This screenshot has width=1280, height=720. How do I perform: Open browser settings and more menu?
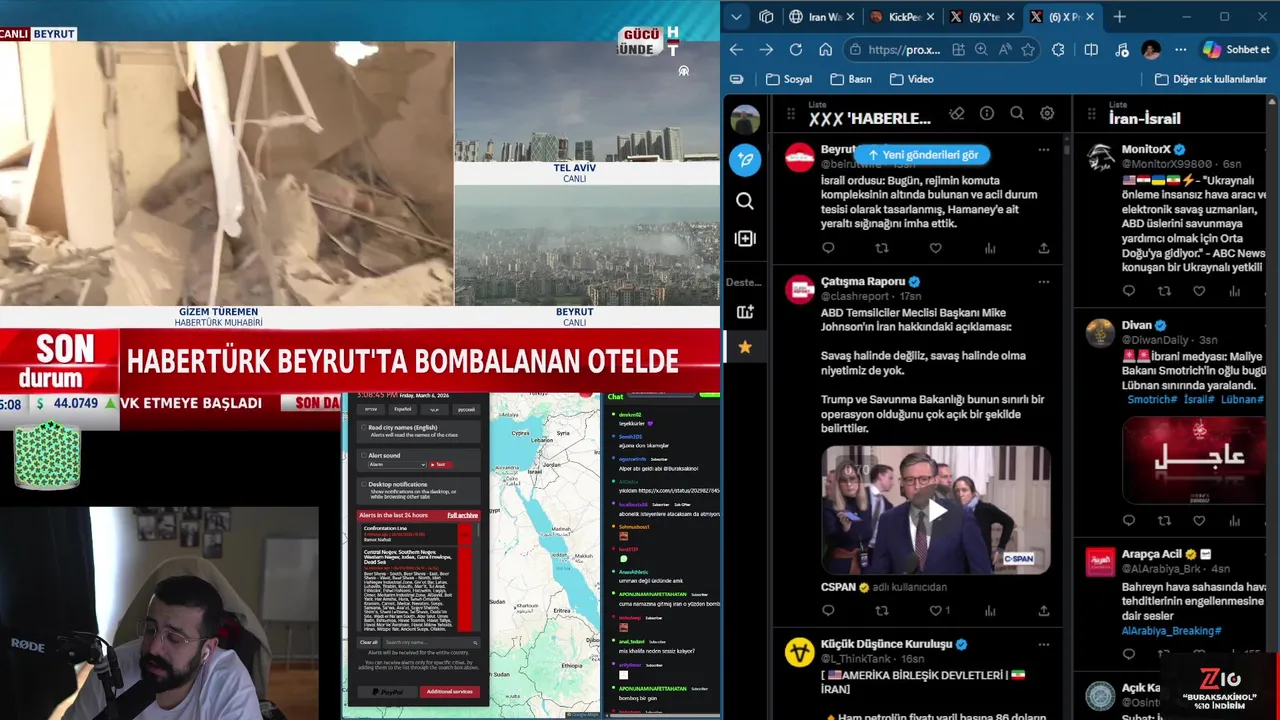click(x=1181, y=49)
